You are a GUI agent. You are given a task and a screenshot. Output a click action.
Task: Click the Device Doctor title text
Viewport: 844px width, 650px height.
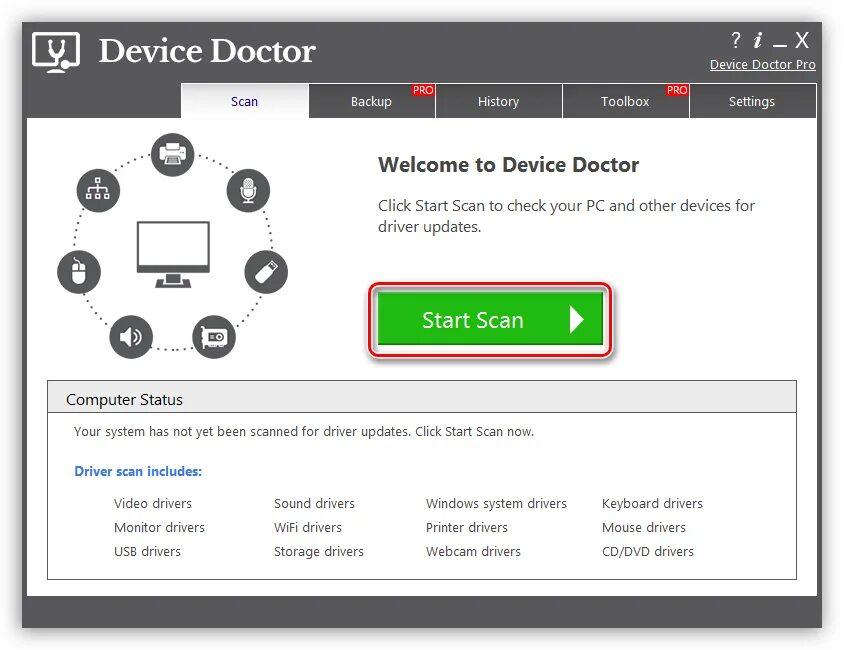(207, 52)
